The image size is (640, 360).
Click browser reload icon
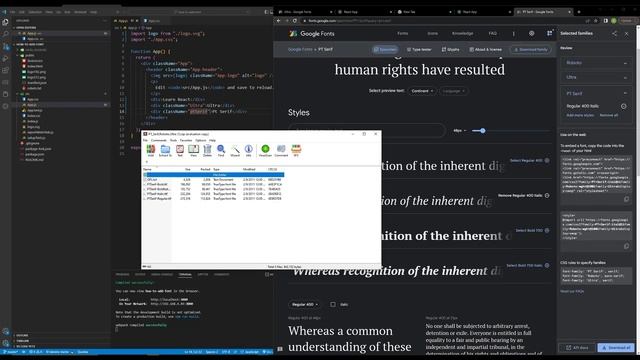(295, 20)
